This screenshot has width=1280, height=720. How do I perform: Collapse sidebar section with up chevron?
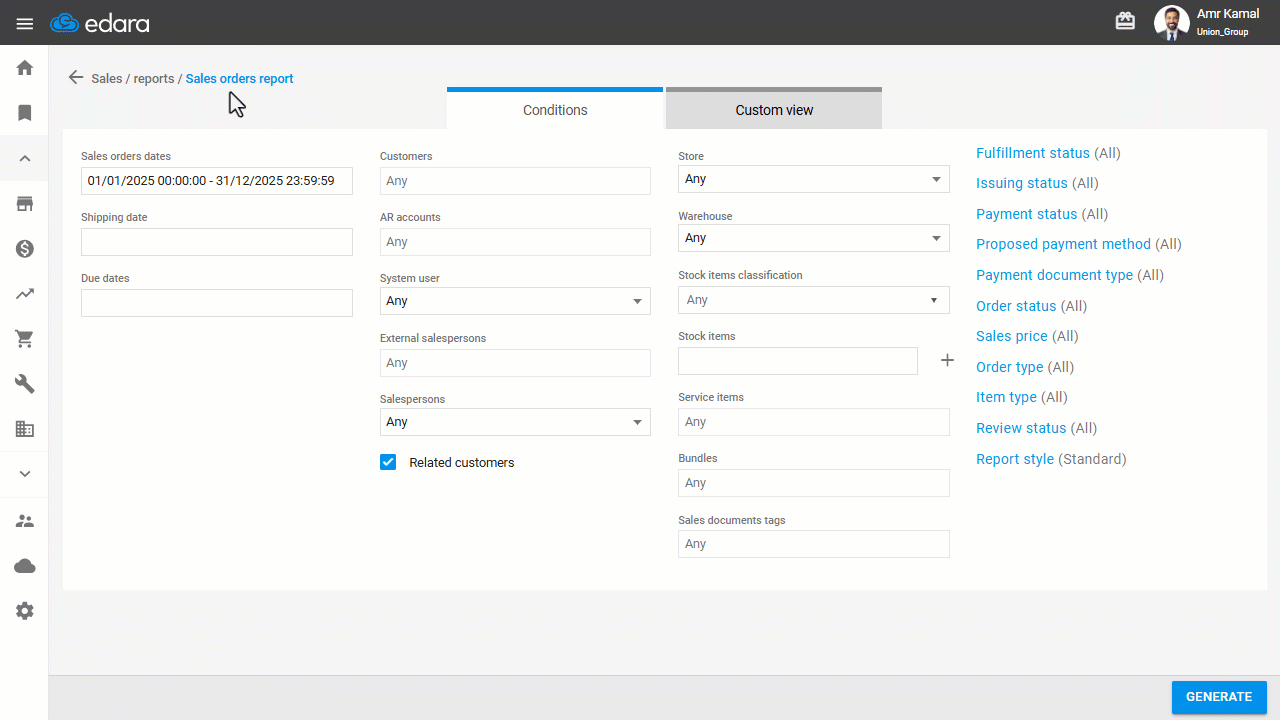(x=25, y=158)
